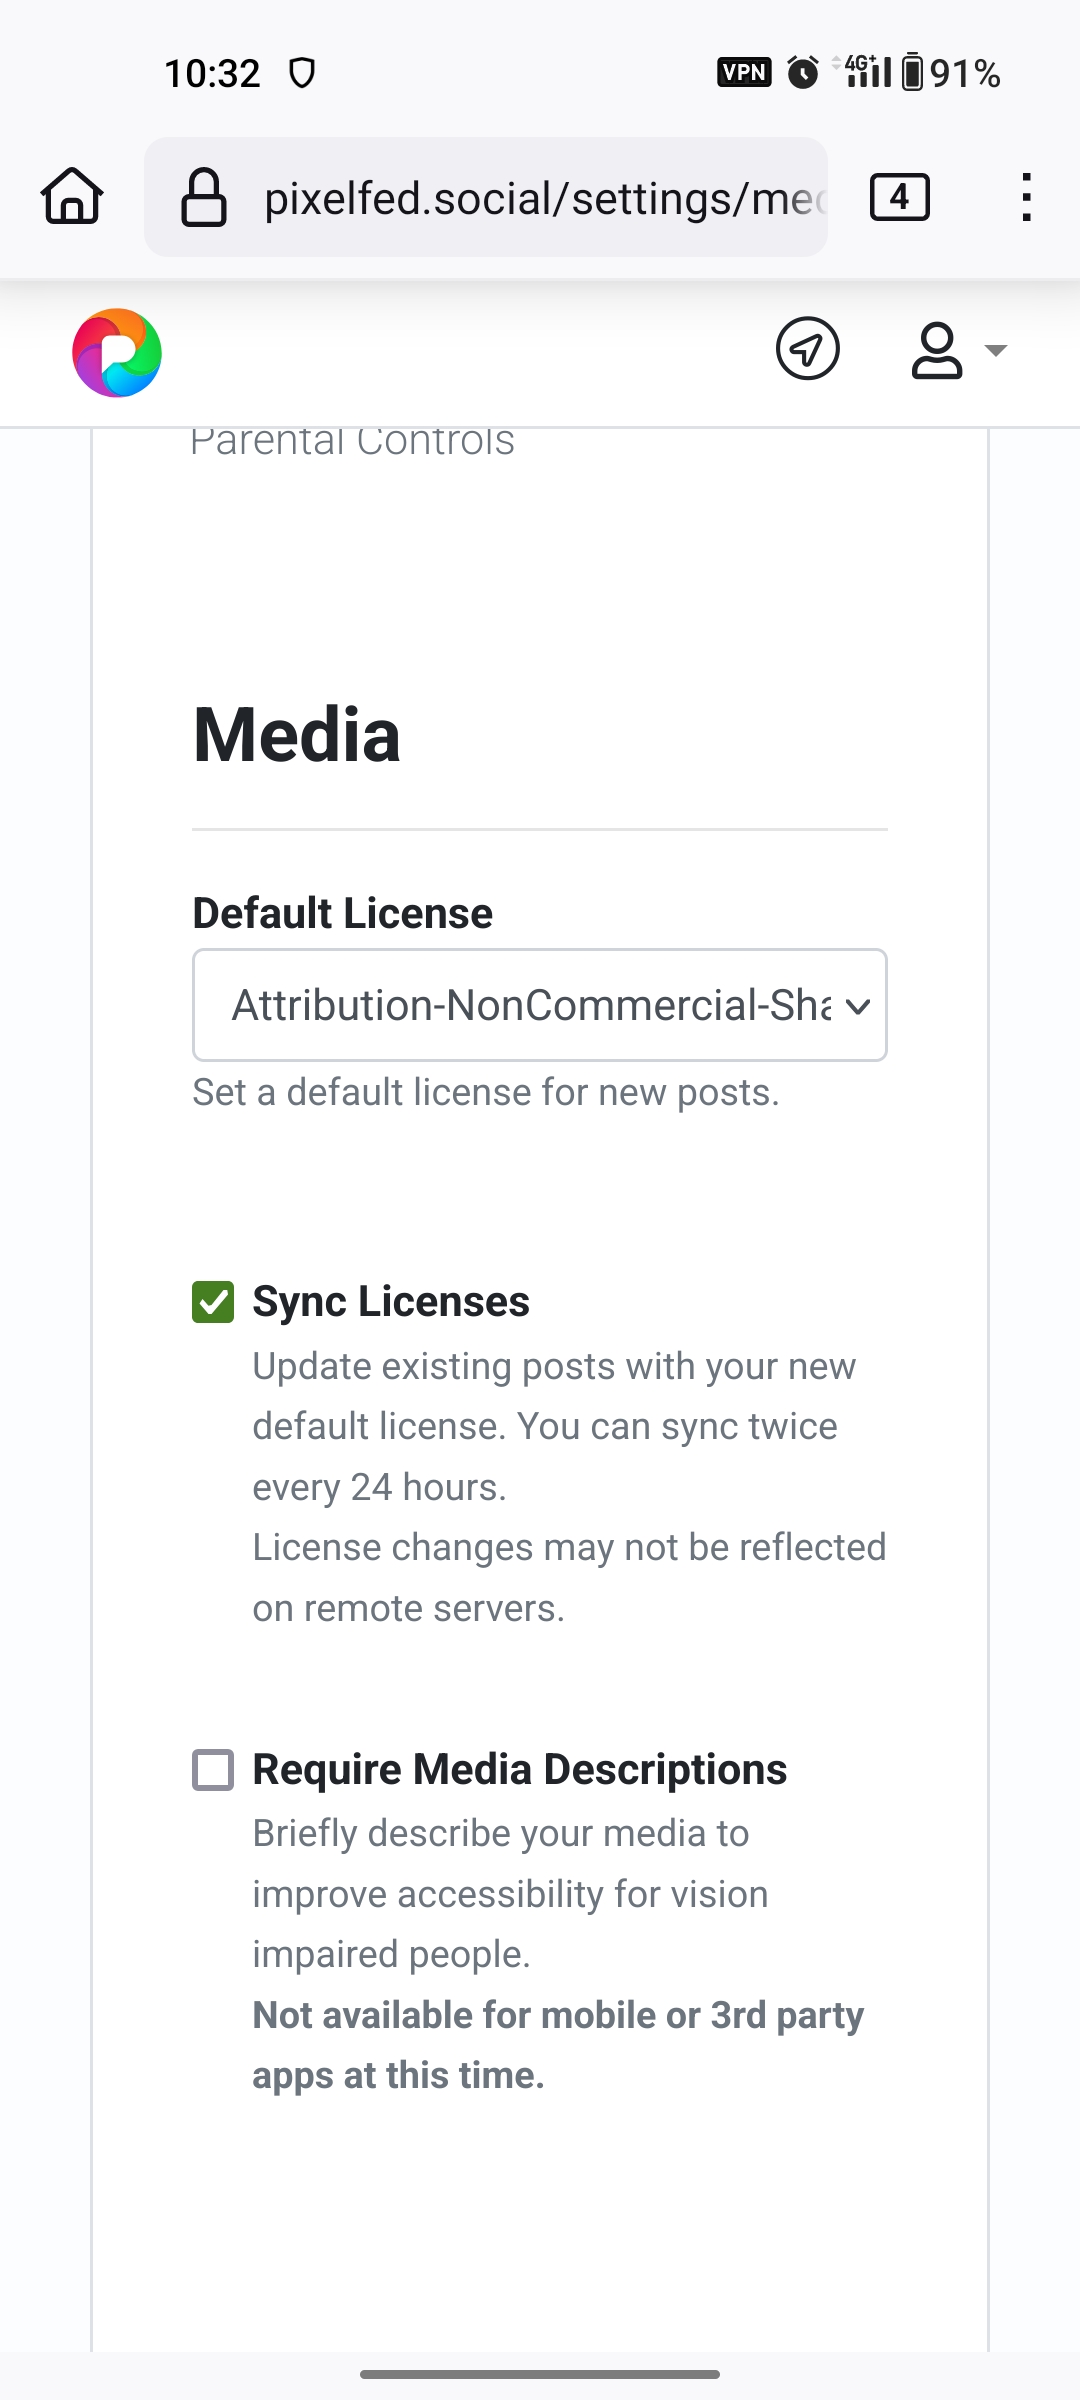Tap the battery 91% indicator
The width and height of the screenshot is (1080, 2400).
click(x=950, y=73)
